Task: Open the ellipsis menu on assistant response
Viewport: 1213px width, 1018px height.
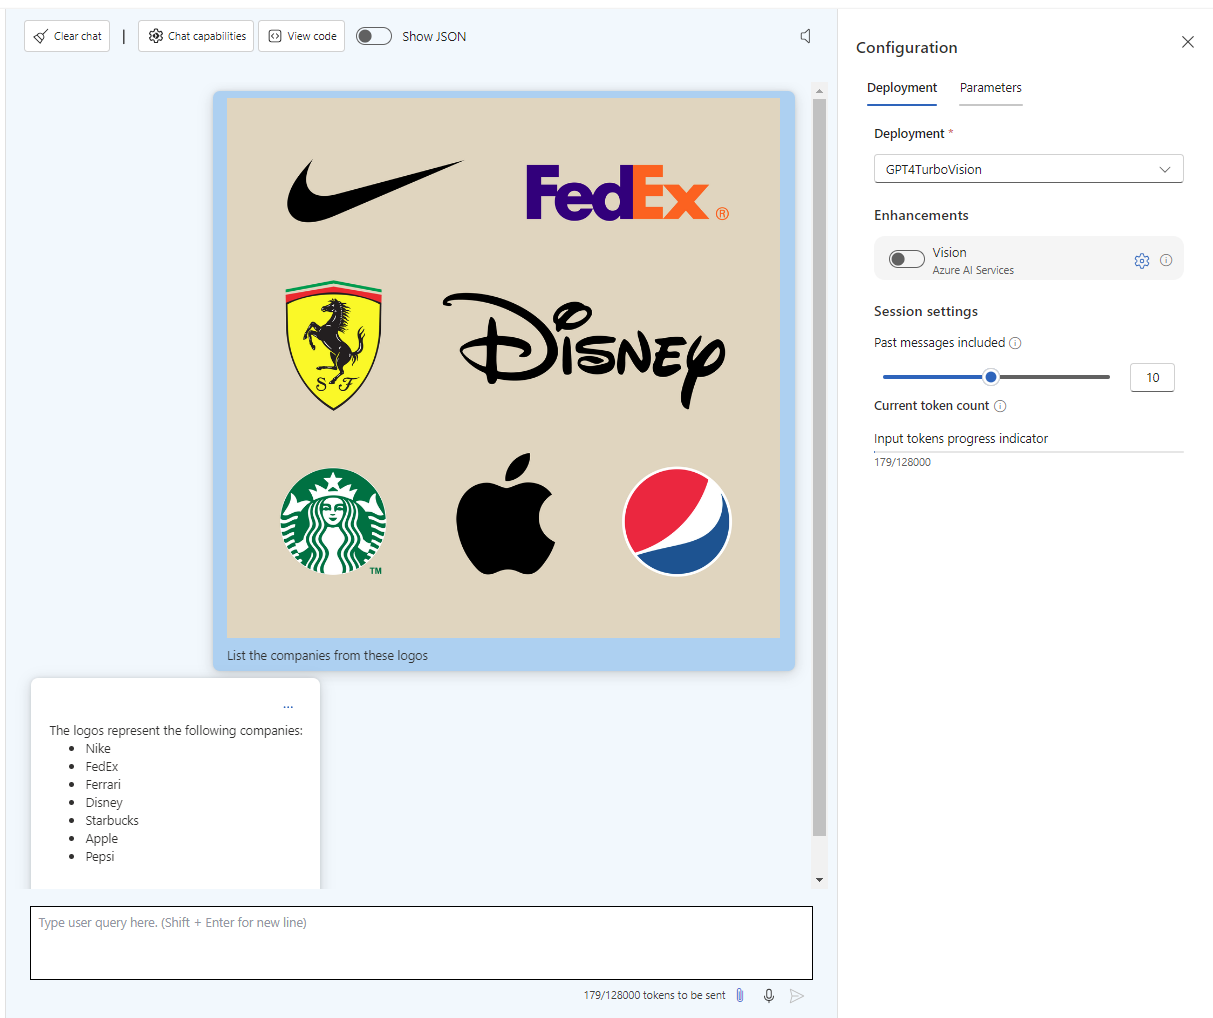Action: pos(288,707)
